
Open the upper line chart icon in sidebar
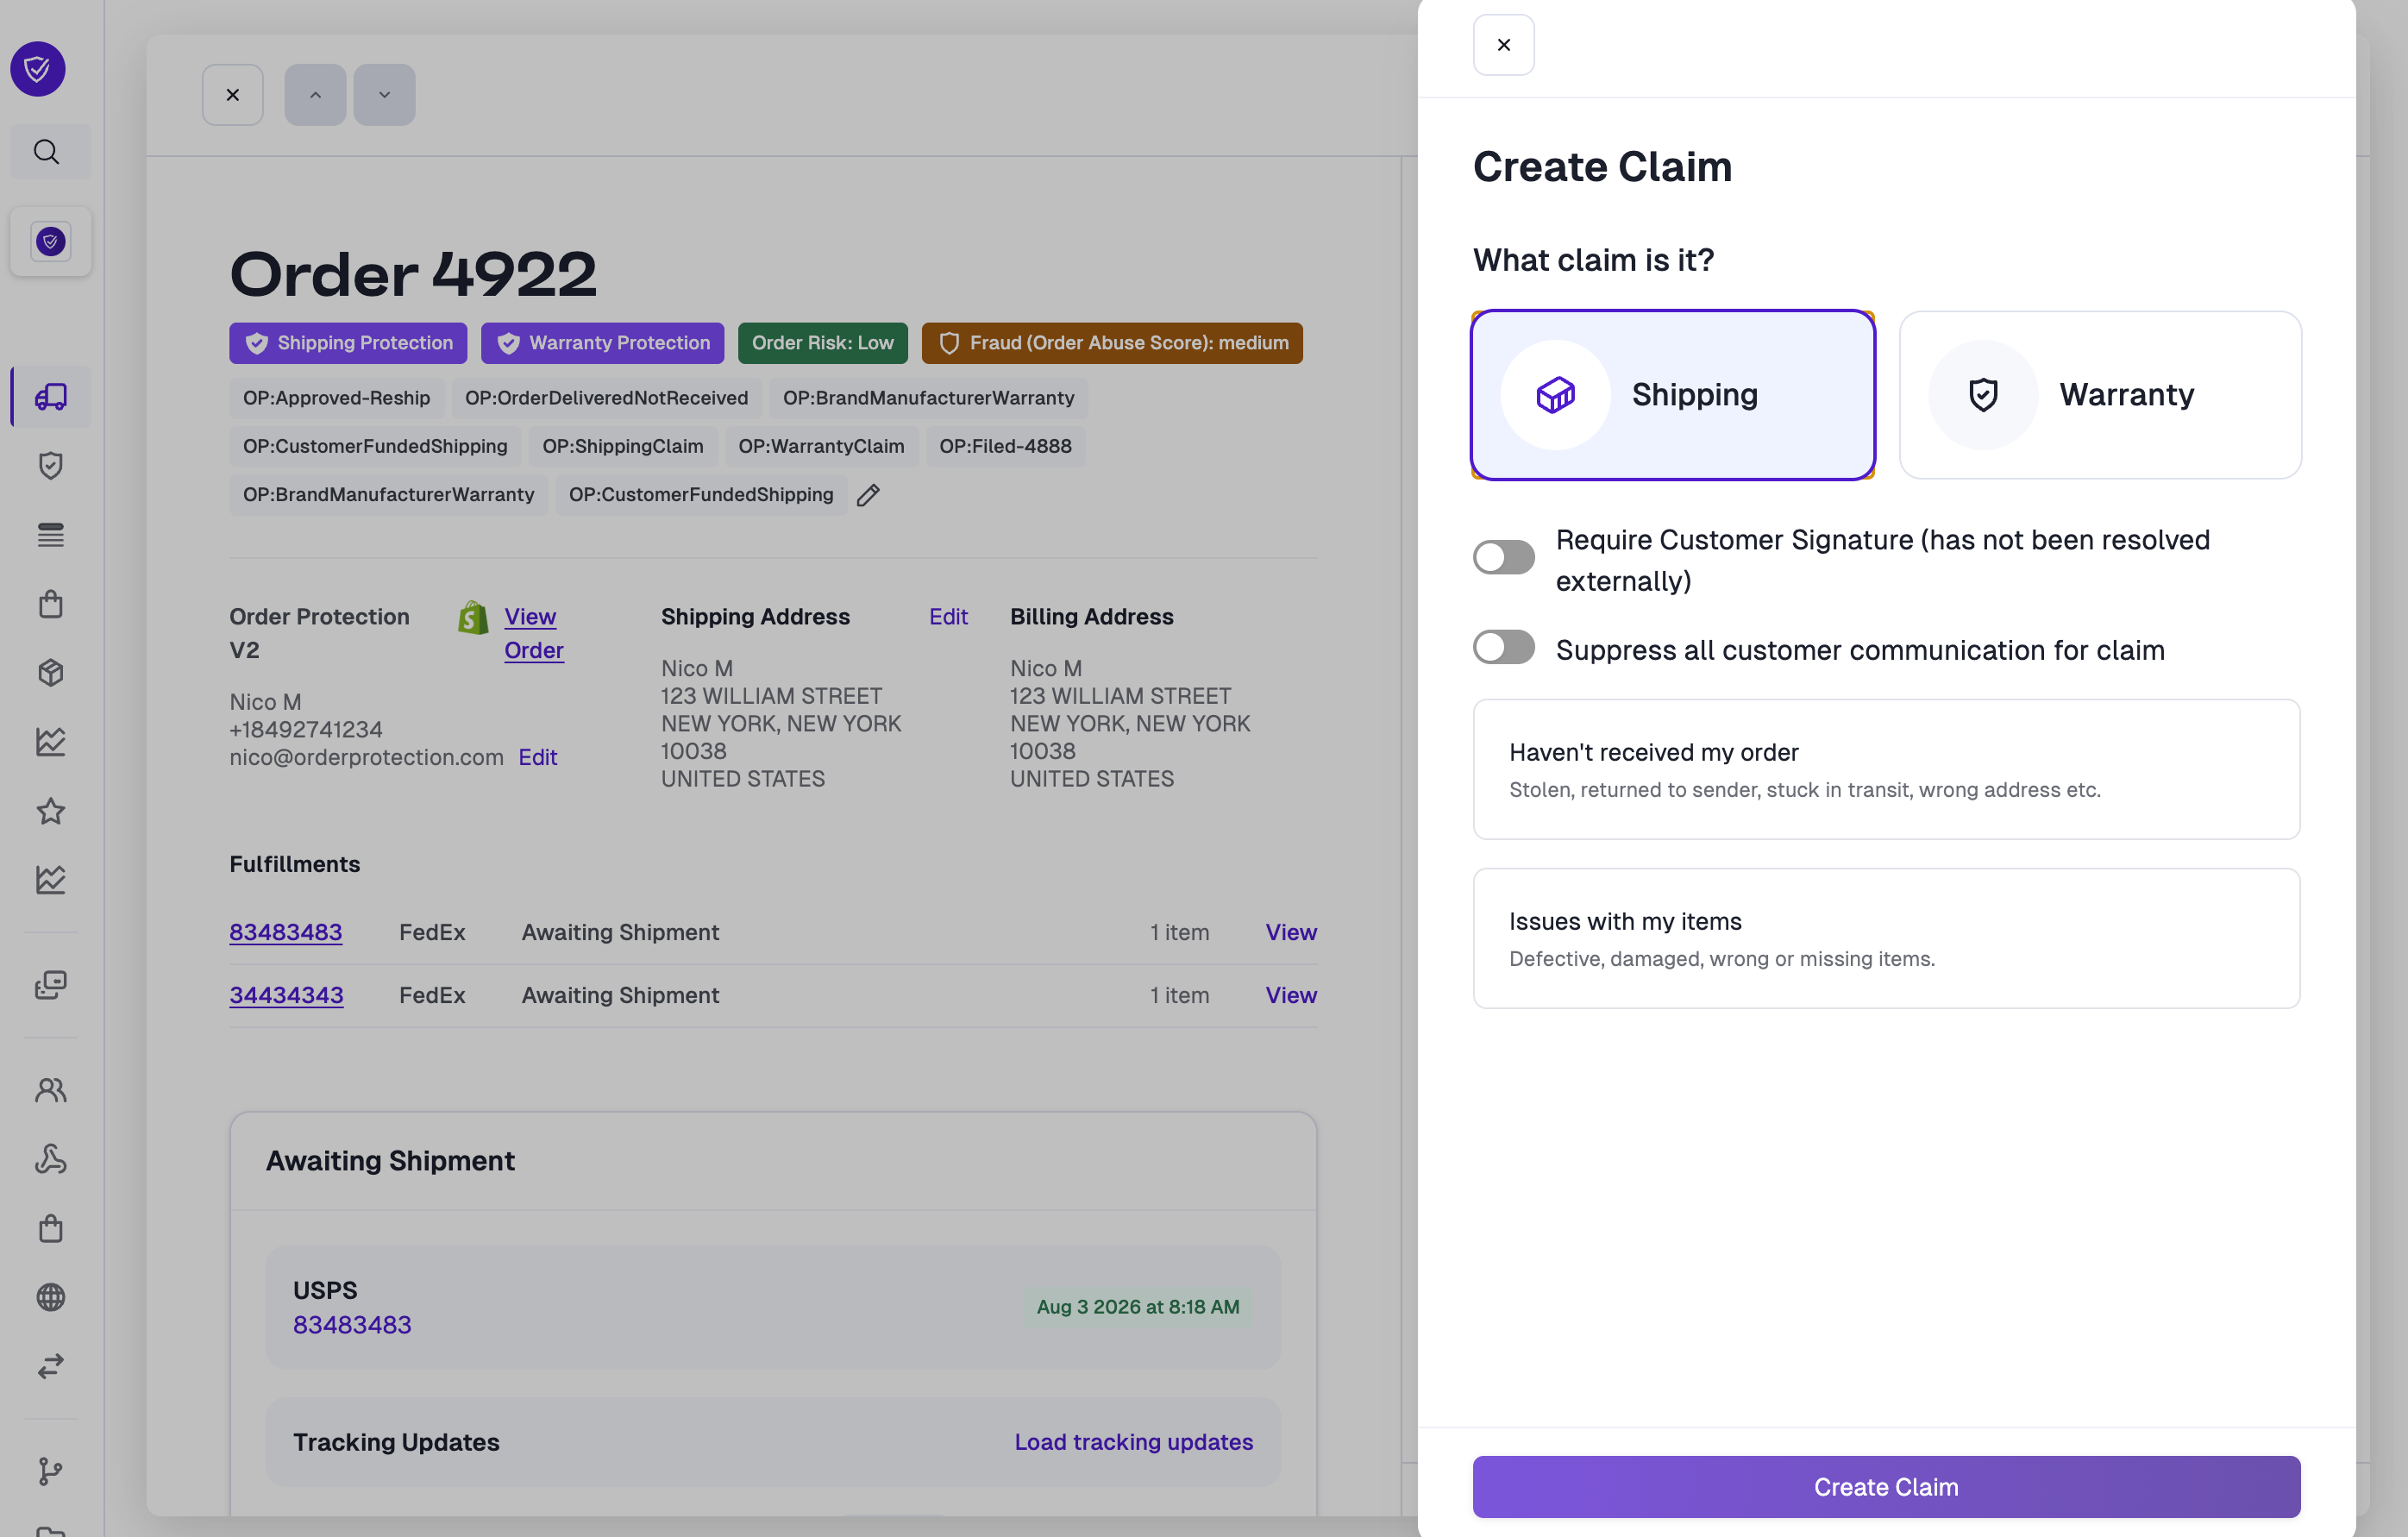click(51, 742)
